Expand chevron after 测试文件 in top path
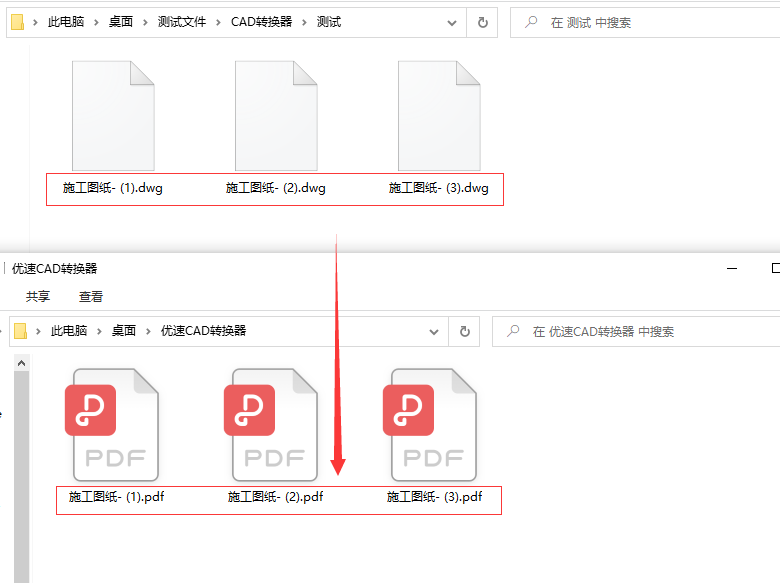 coord(218,22)
